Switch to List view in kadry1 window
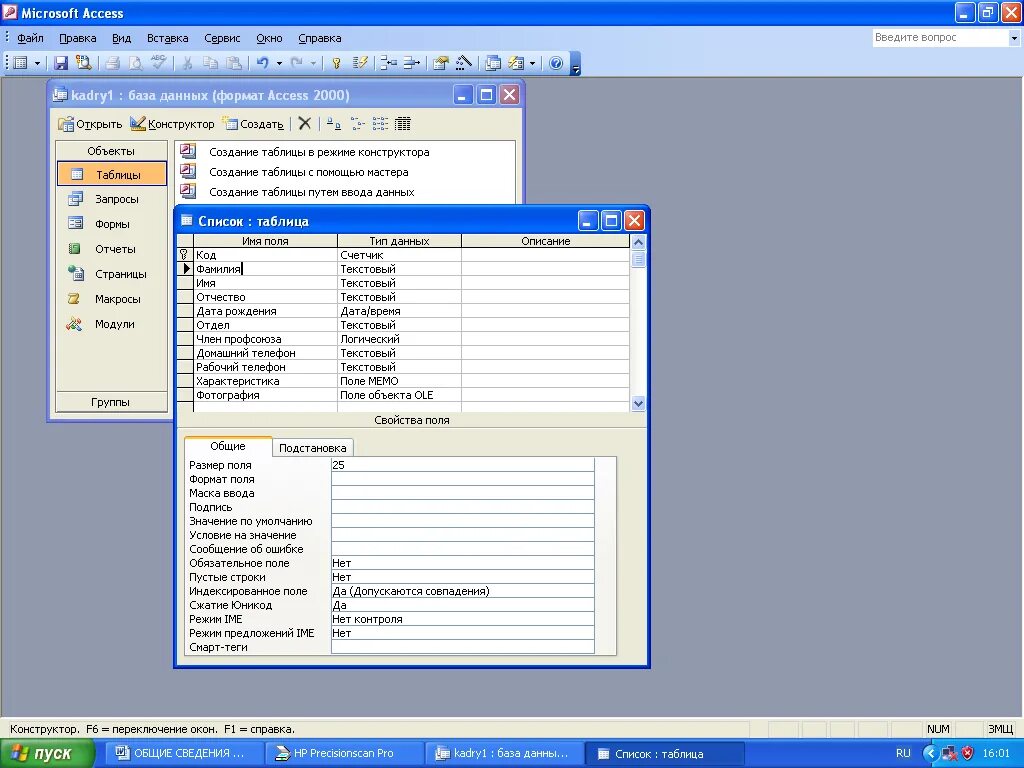The width and height of the screenshot is (1024, 768). (x=380, y=123)
